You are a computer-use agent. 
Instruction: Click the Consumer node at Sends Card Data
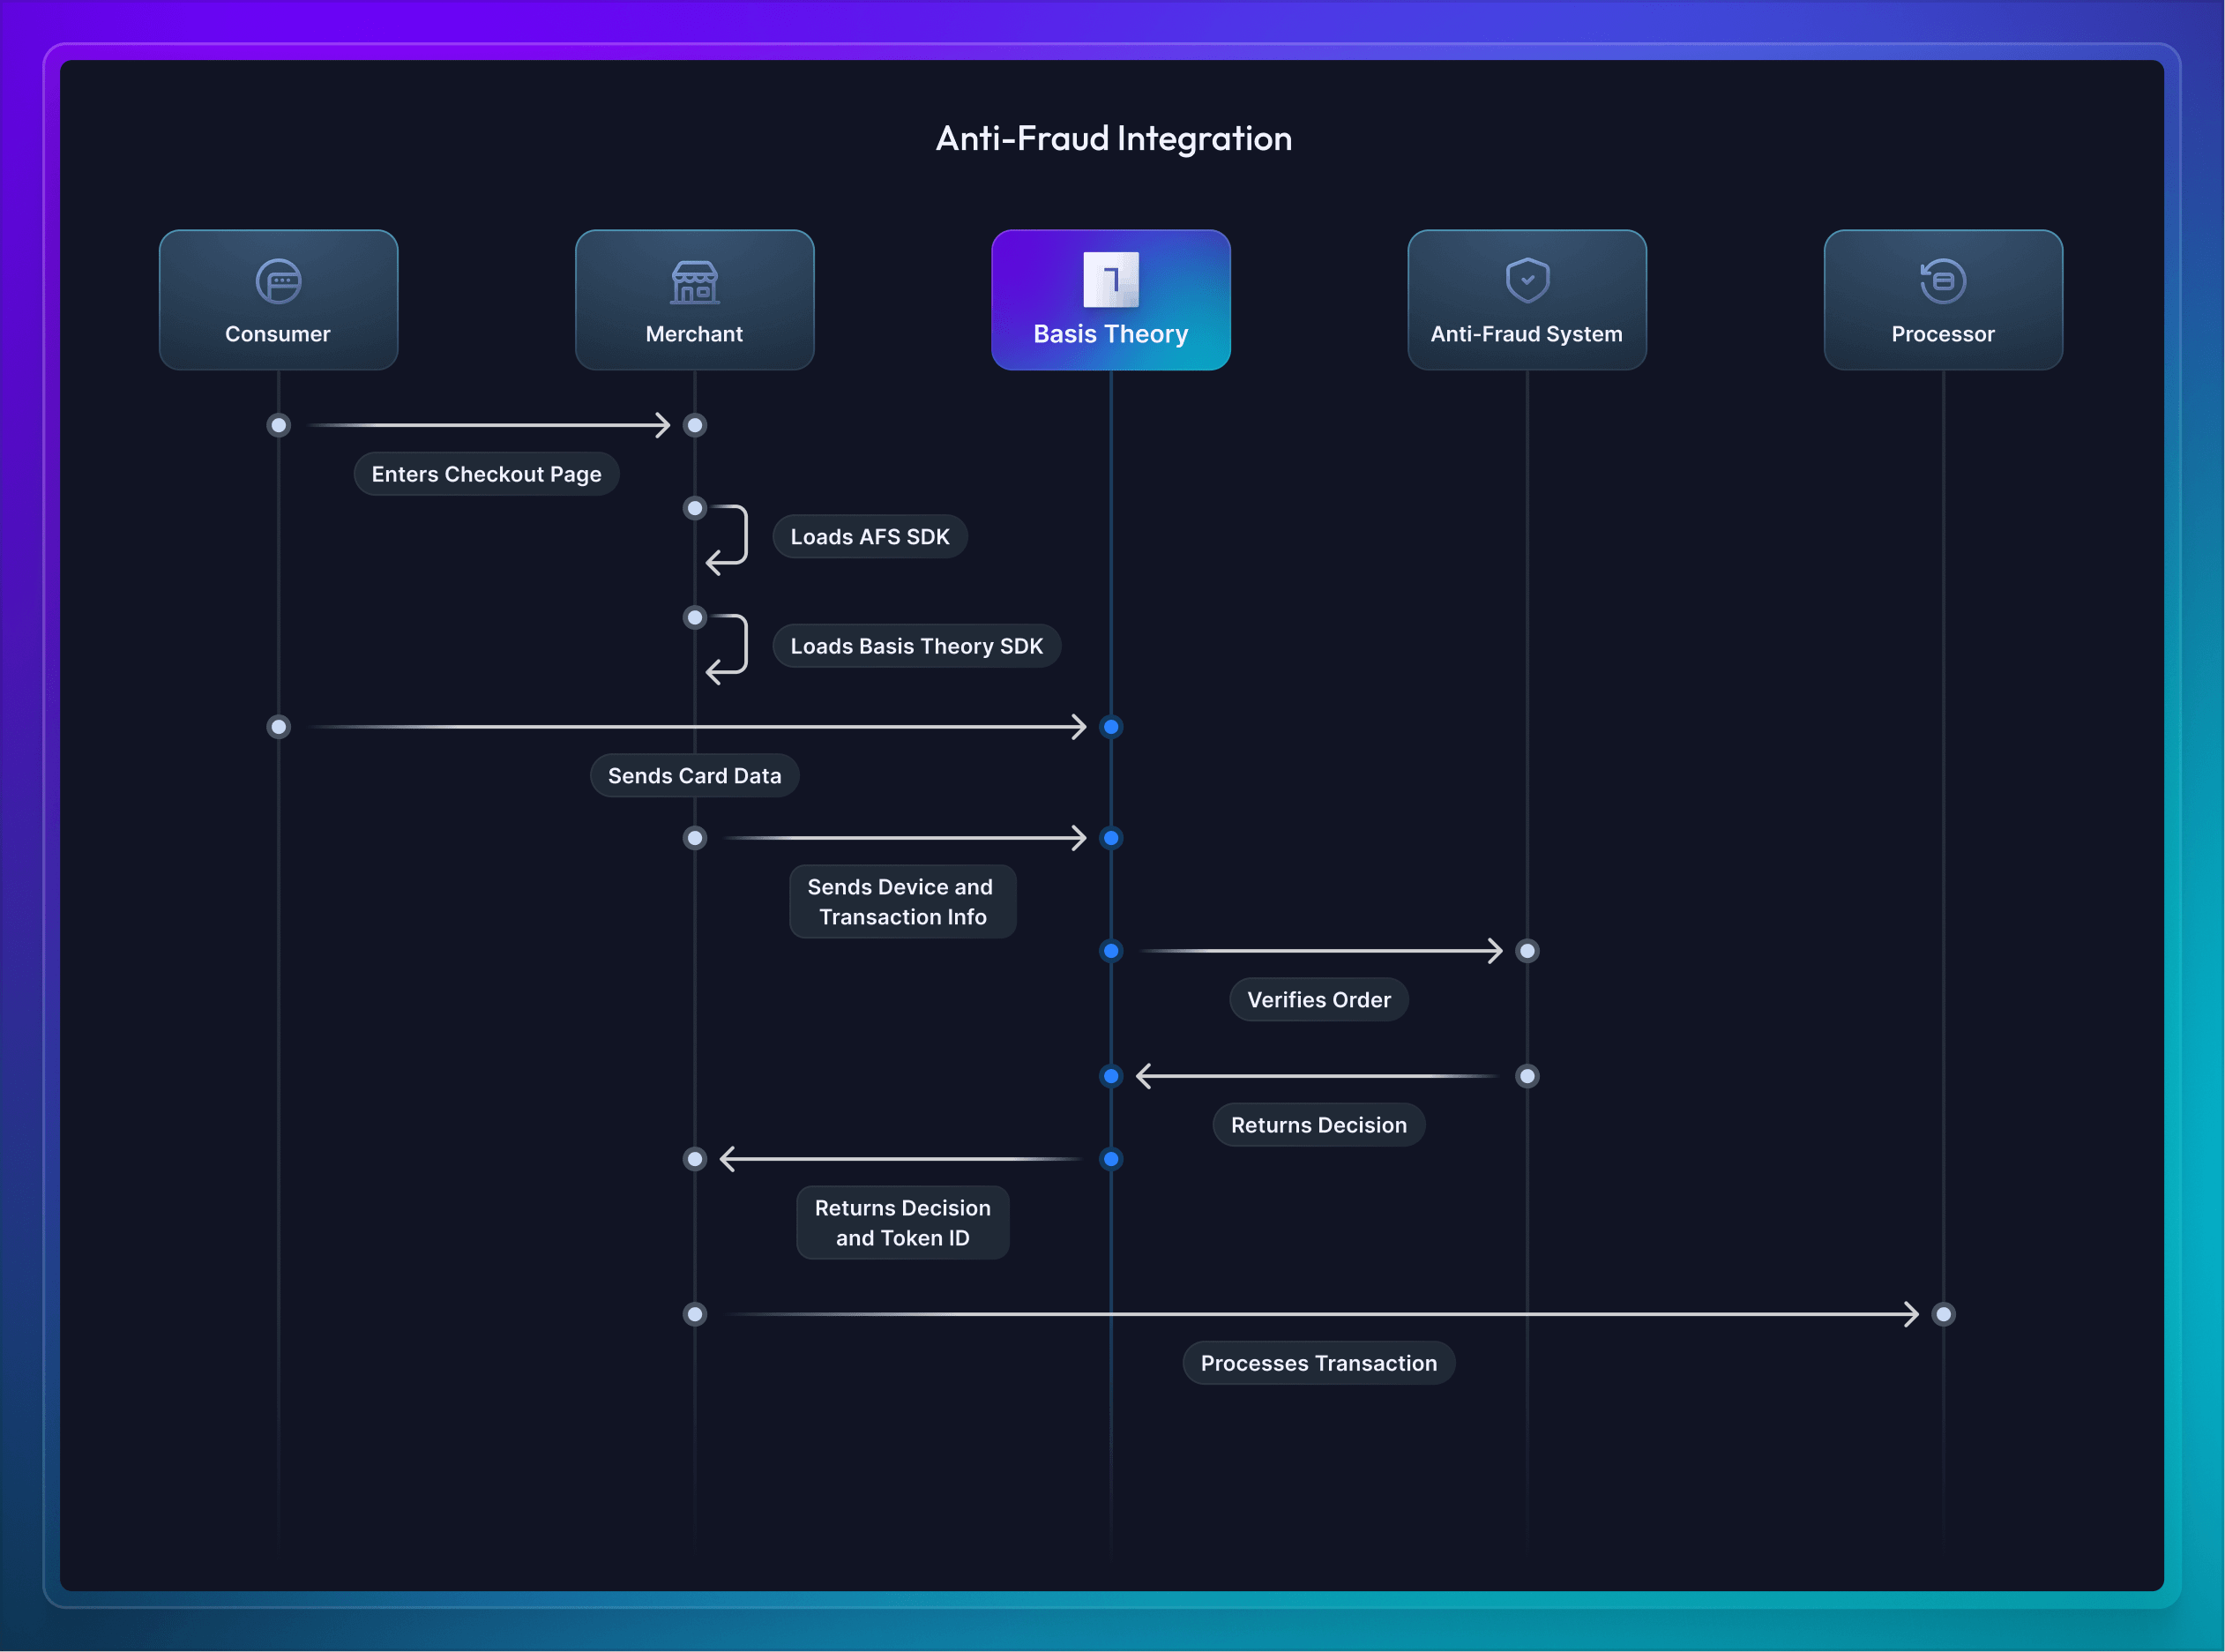279,727
